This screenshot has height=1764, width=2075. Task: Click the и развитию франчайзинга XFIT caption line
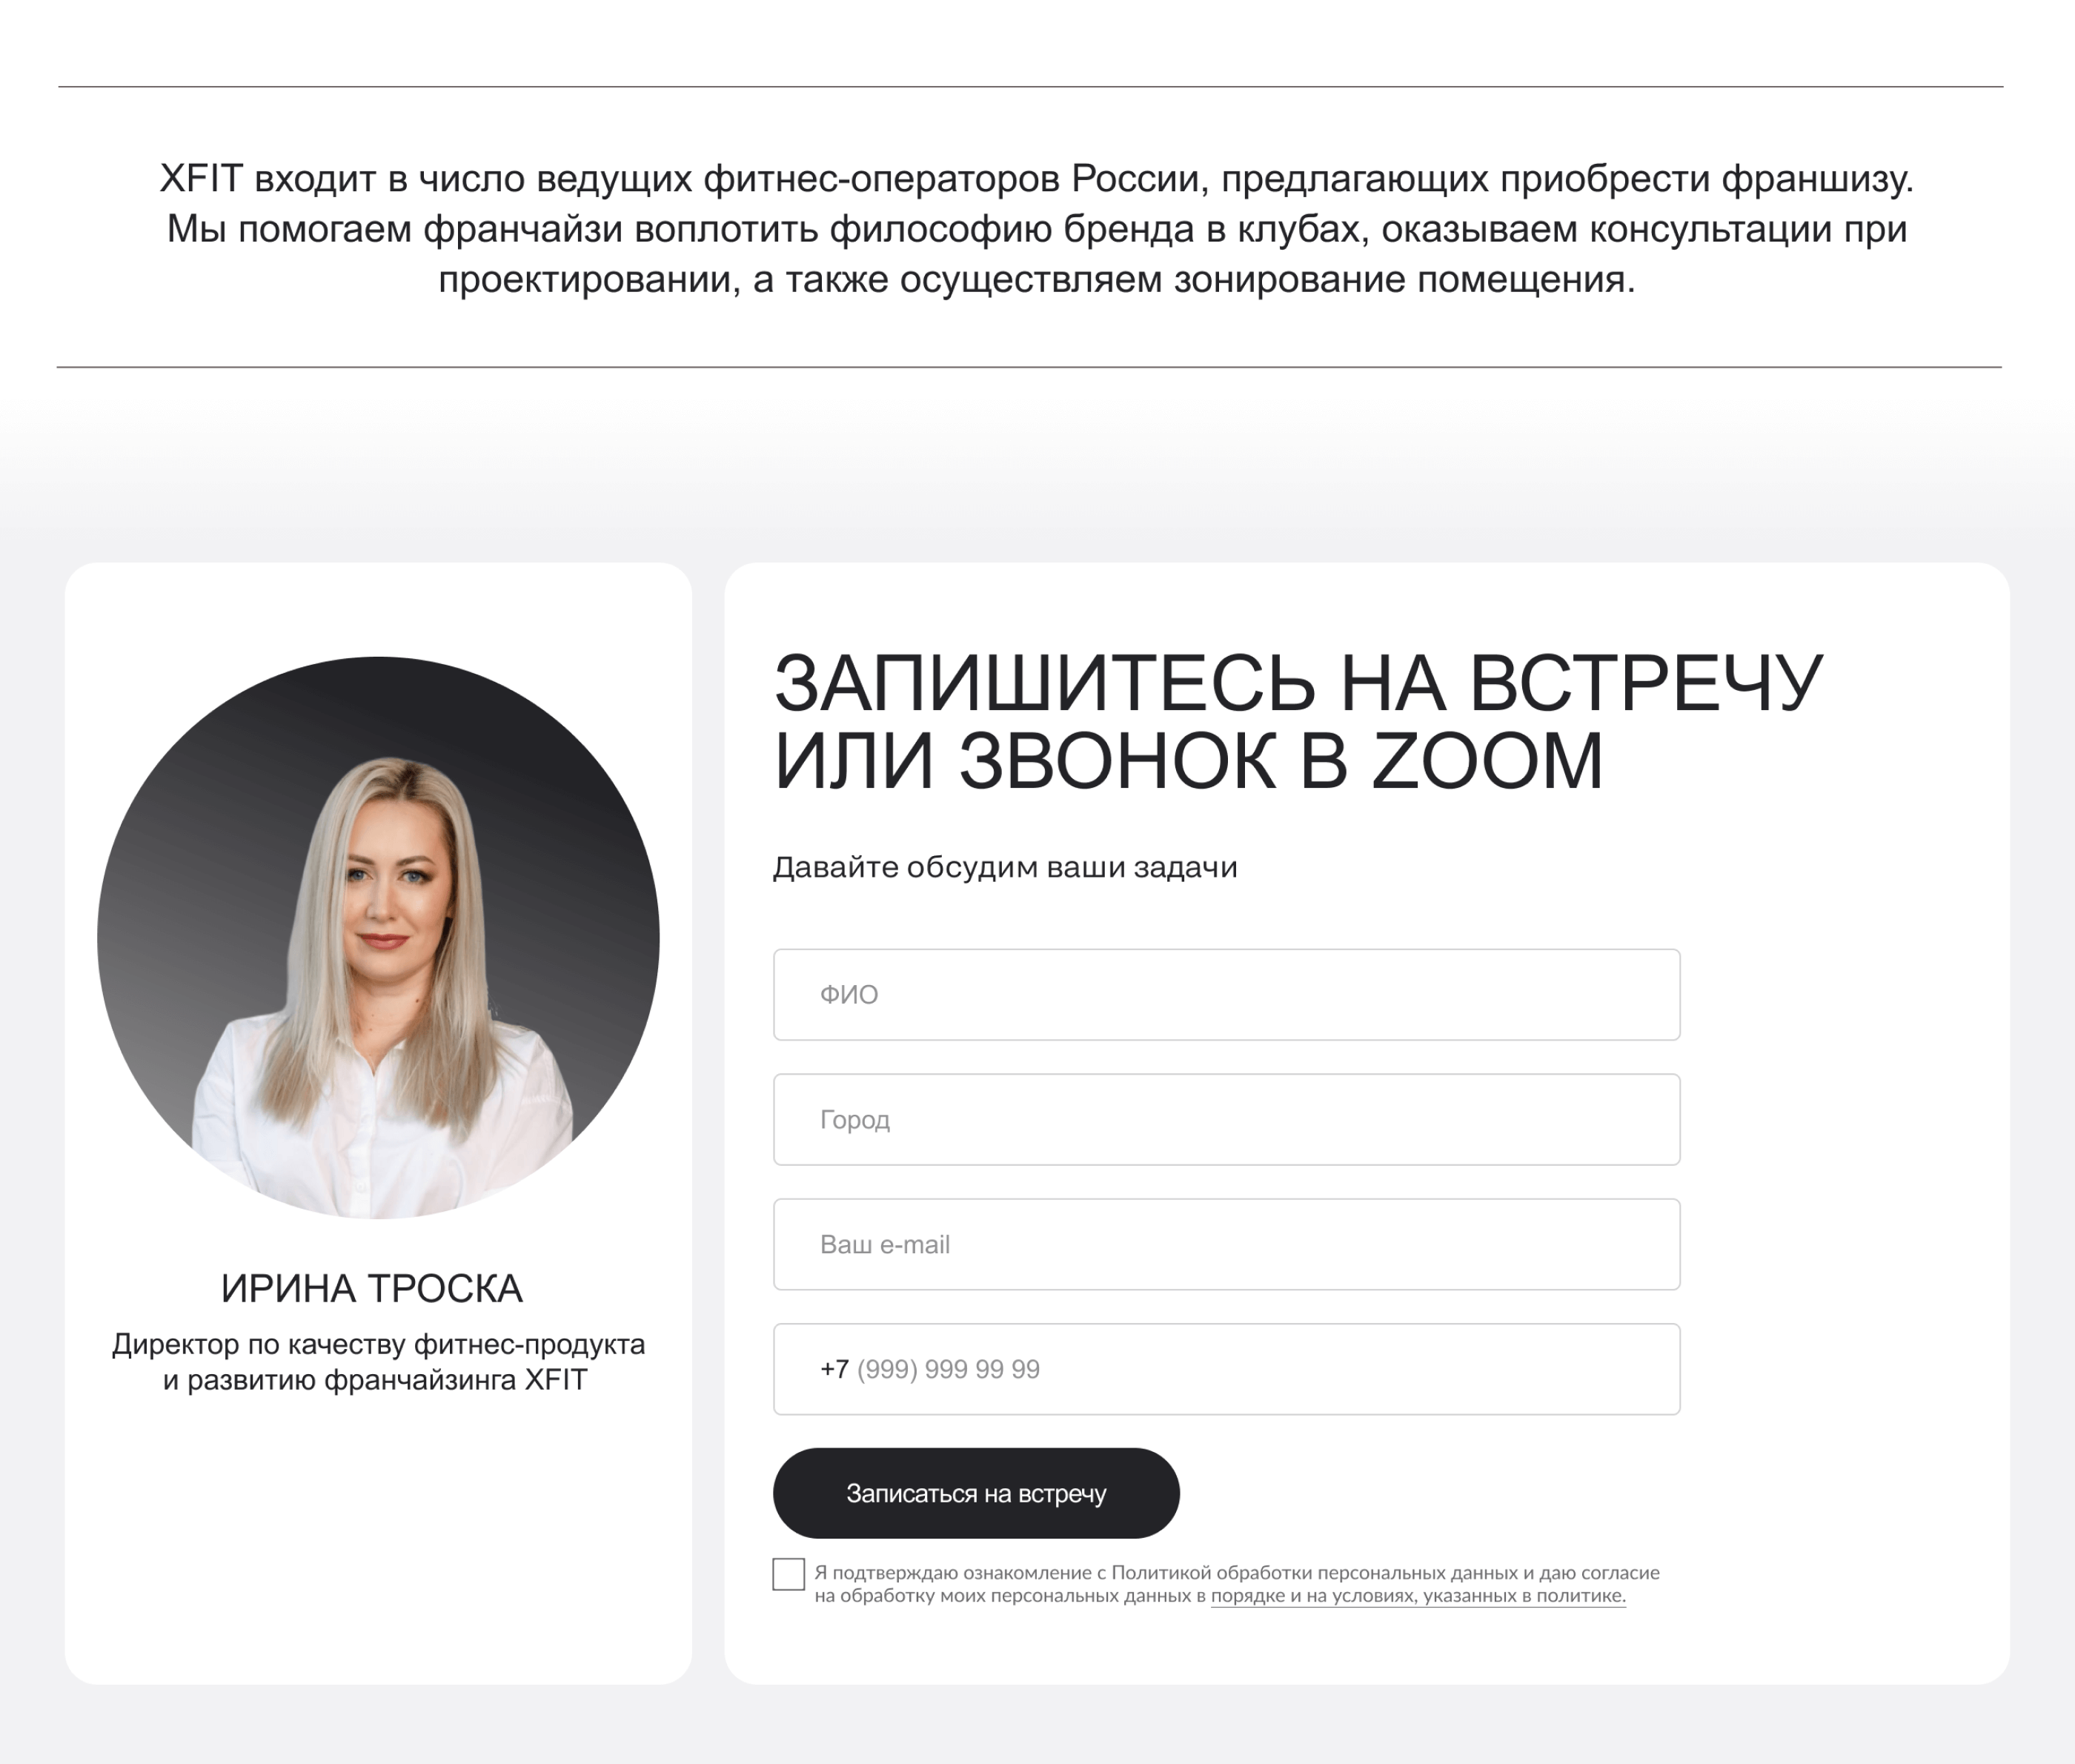(x=375, y=1380)
